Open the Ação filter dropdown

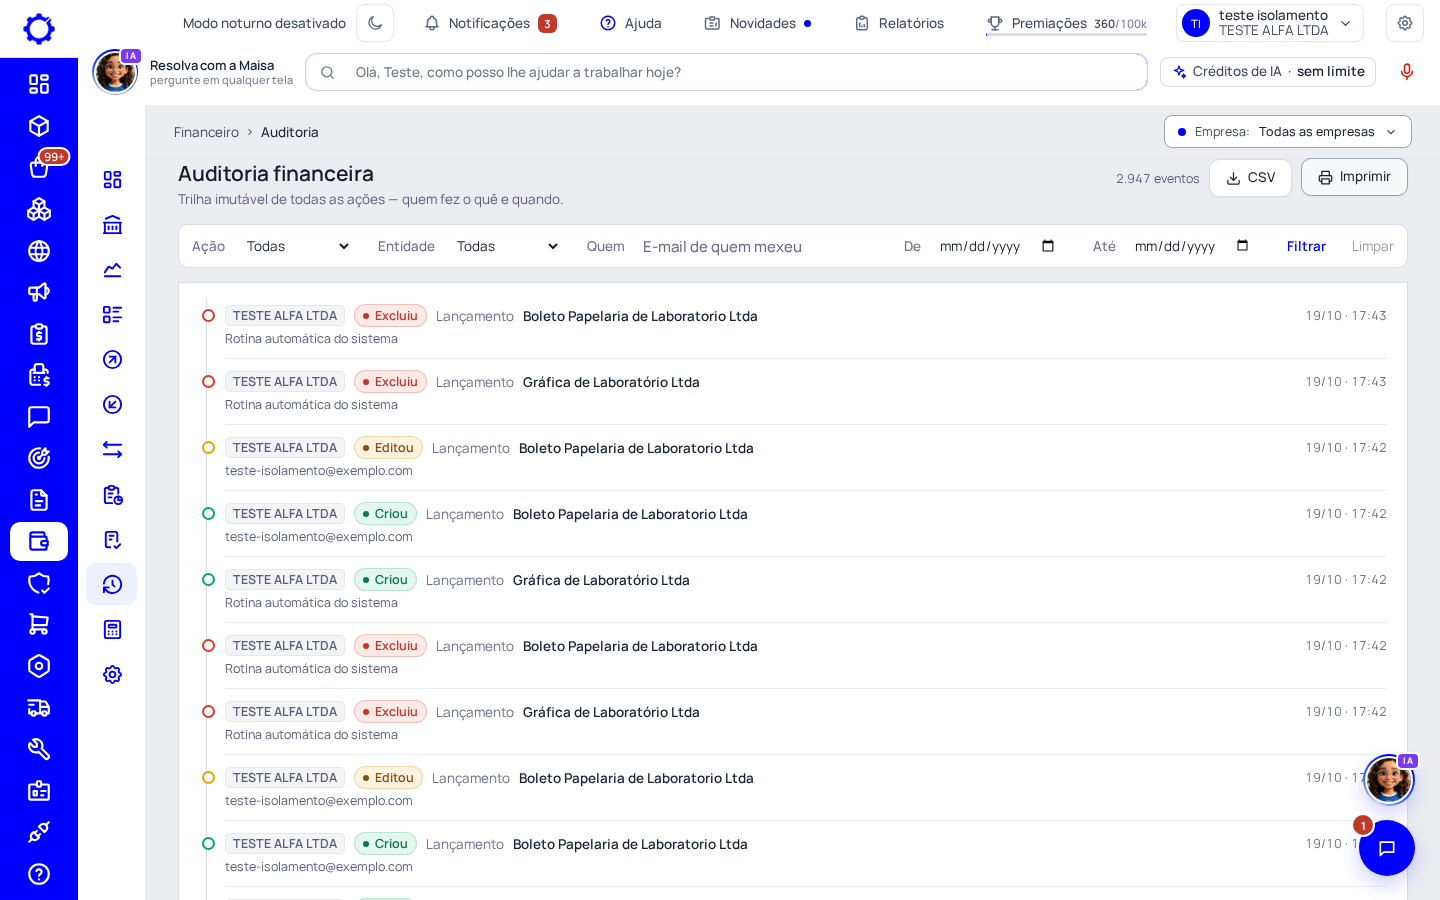297,246
